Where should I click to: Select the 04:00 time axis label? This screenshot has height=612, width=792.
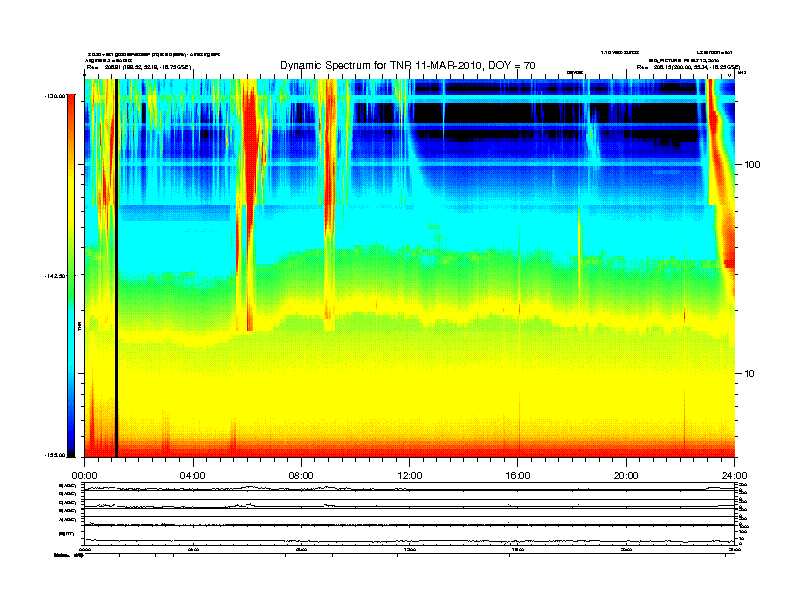click(x=193, y=476)
